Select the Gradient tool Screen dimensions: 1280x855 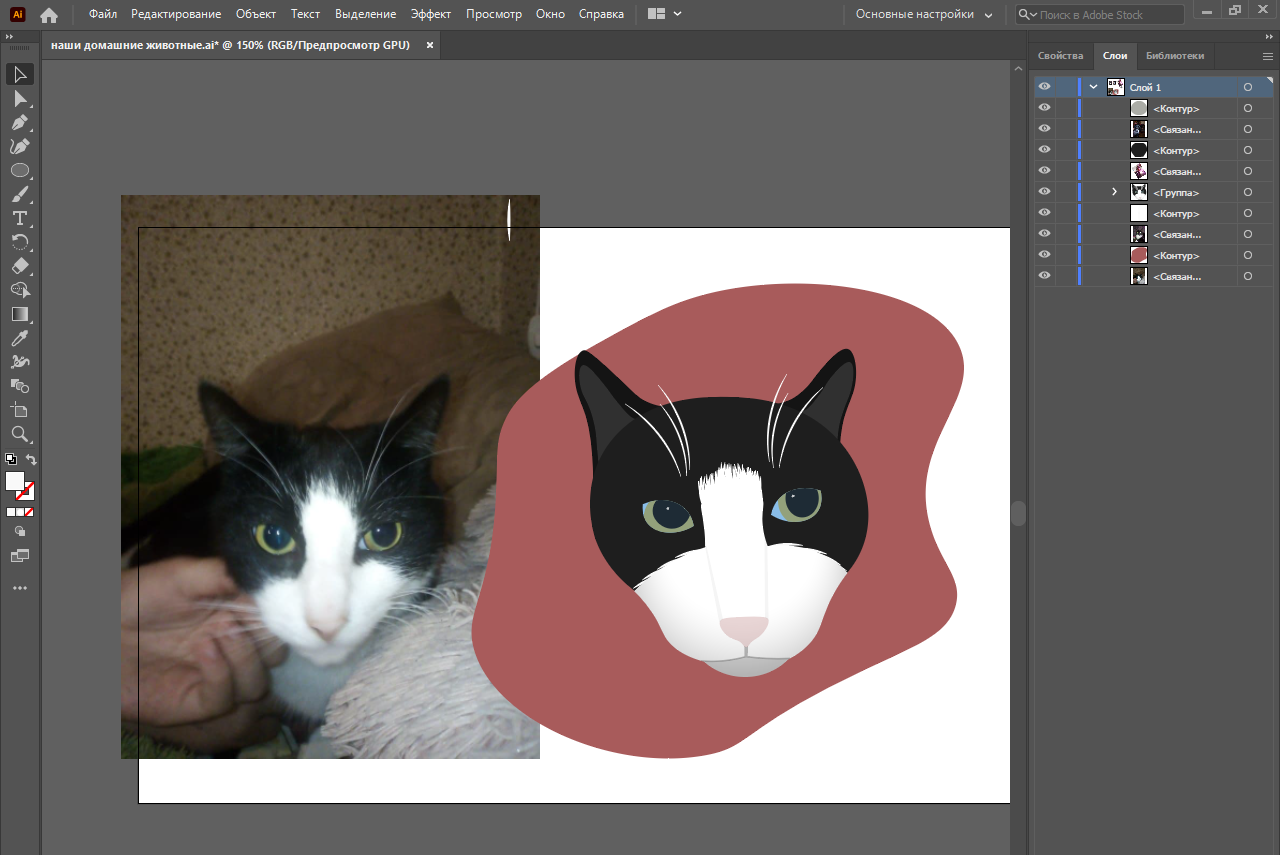pos(20,314)
